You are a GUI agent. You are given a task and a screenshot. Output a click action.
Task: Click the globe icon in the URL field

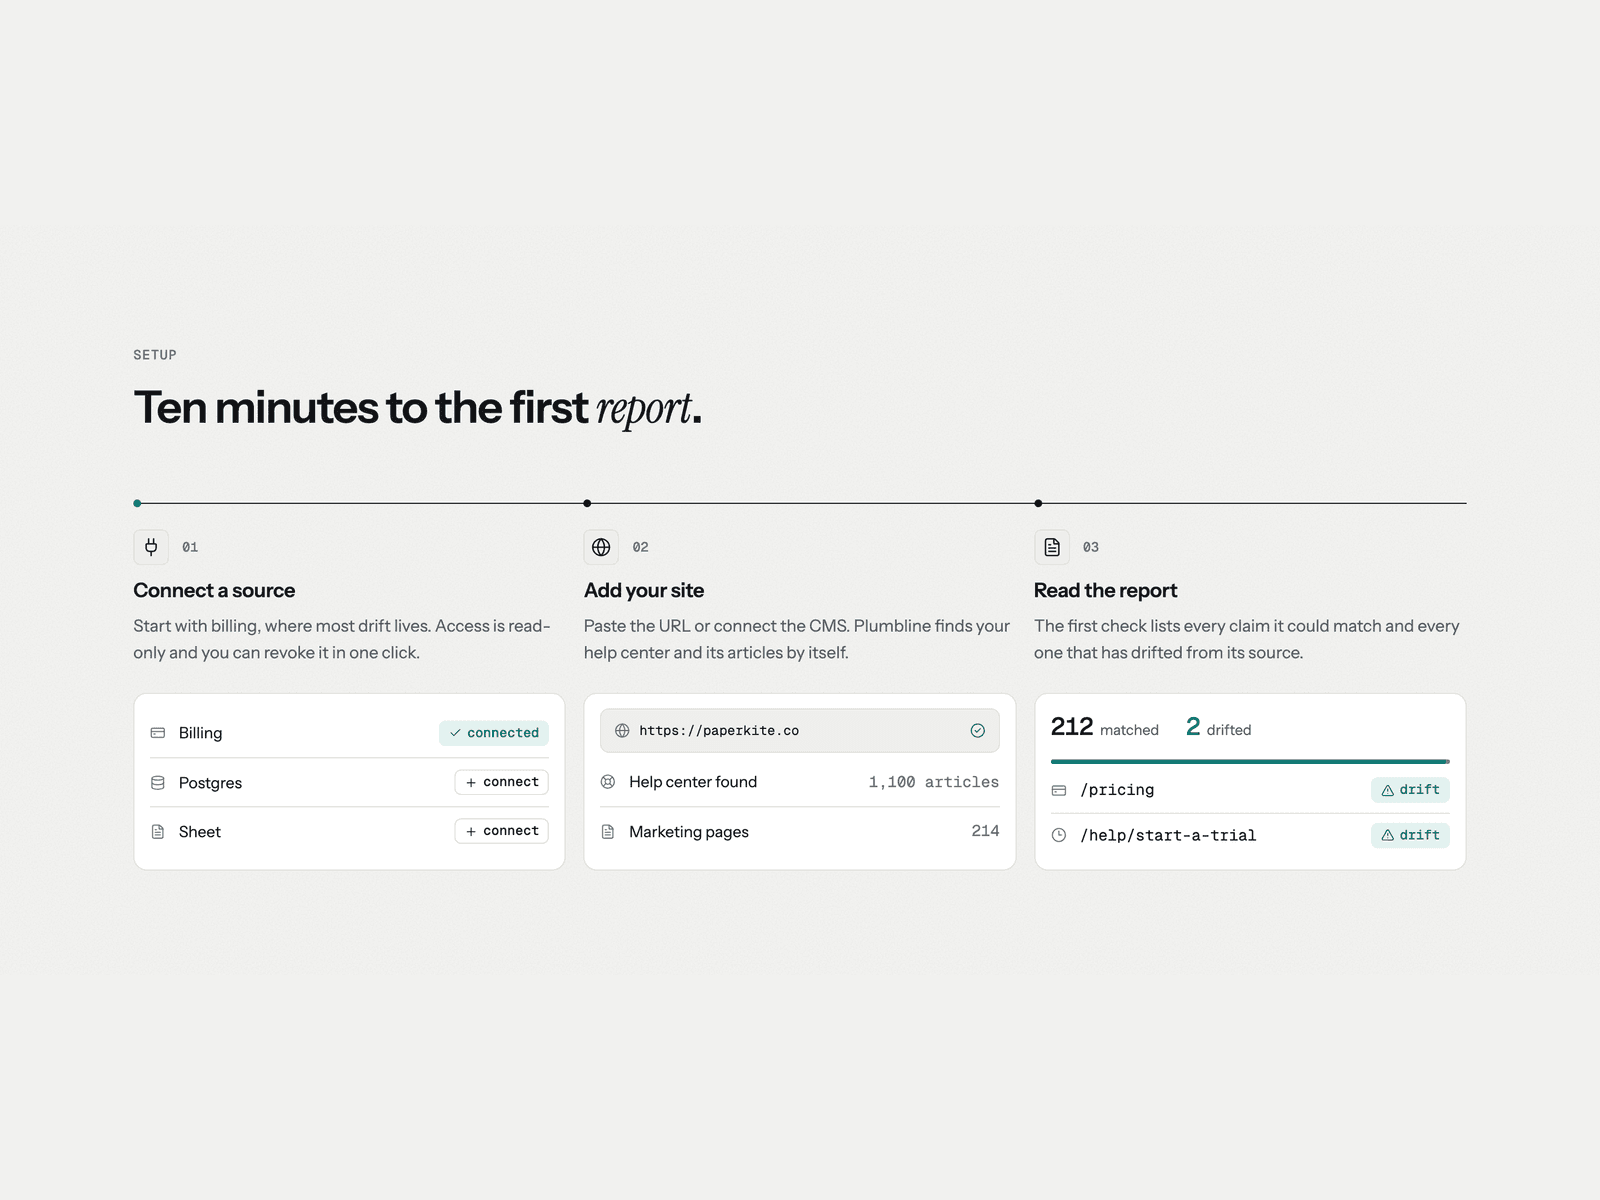622,731
